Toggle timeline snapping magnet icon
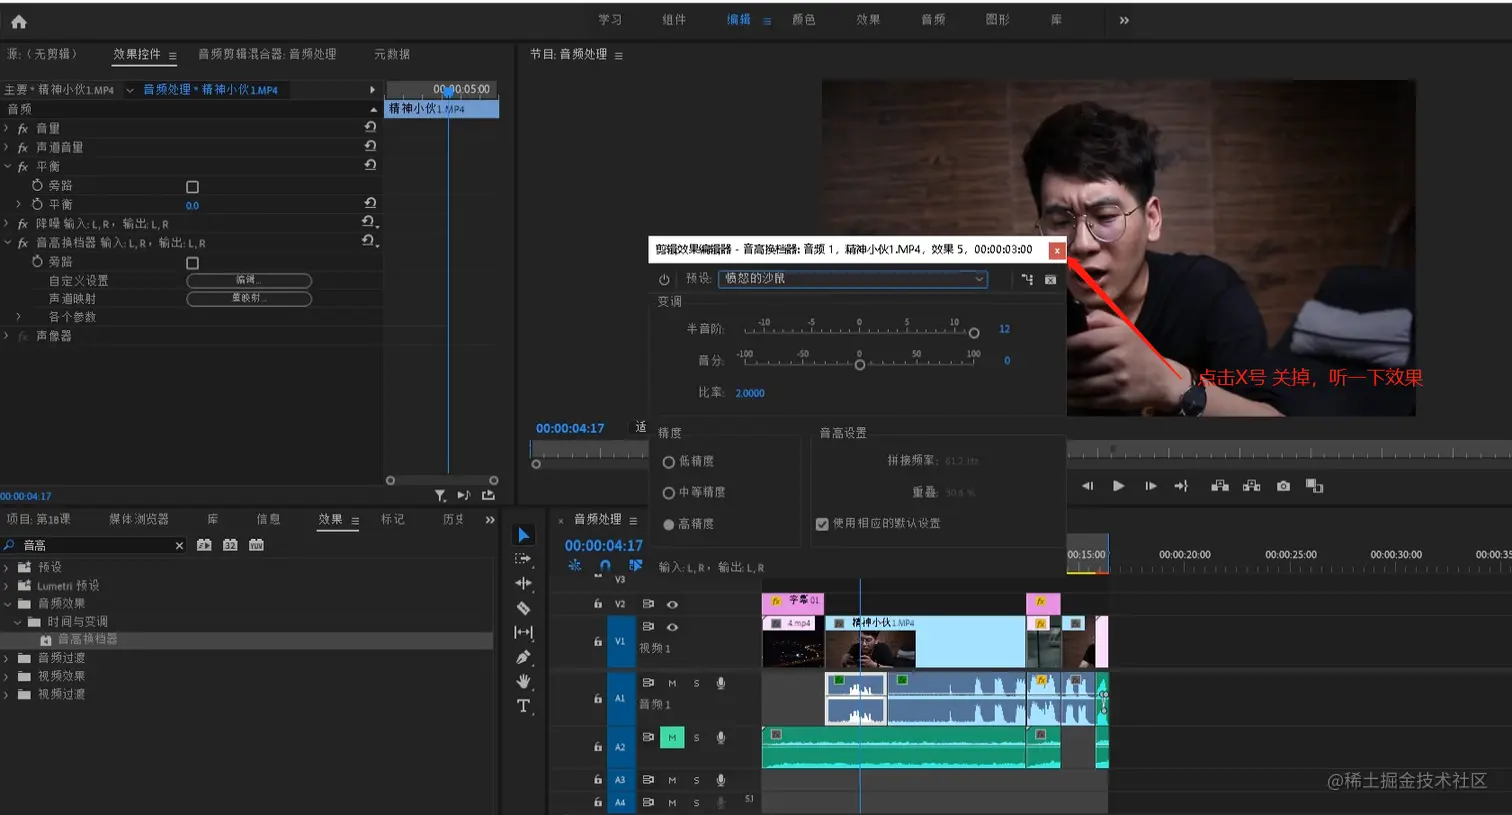1512x815 pixels. [x=605, y=566]
